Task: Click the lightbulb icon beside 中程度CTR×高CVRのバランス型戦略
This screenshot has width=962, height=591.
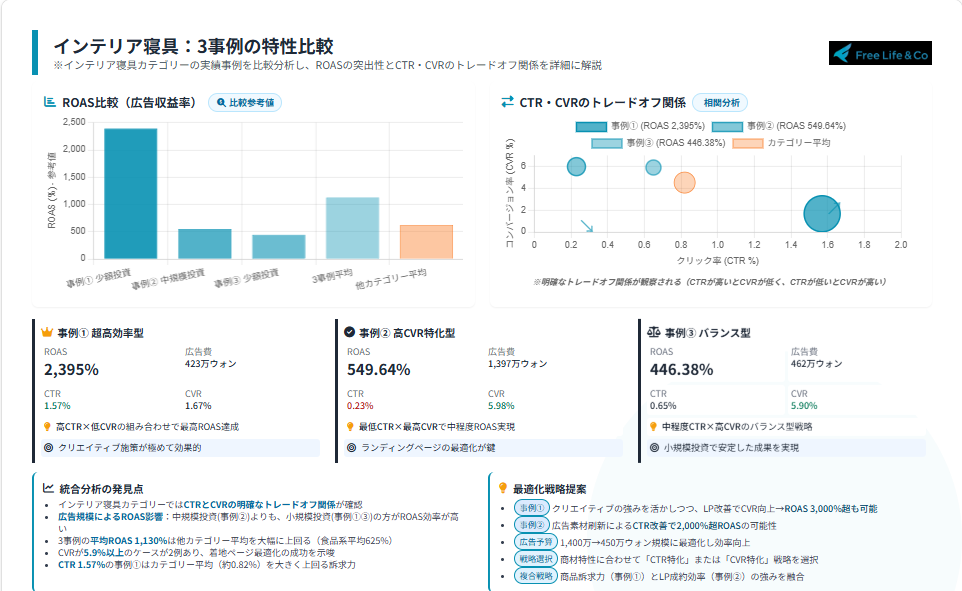Action: pos(654,426)
